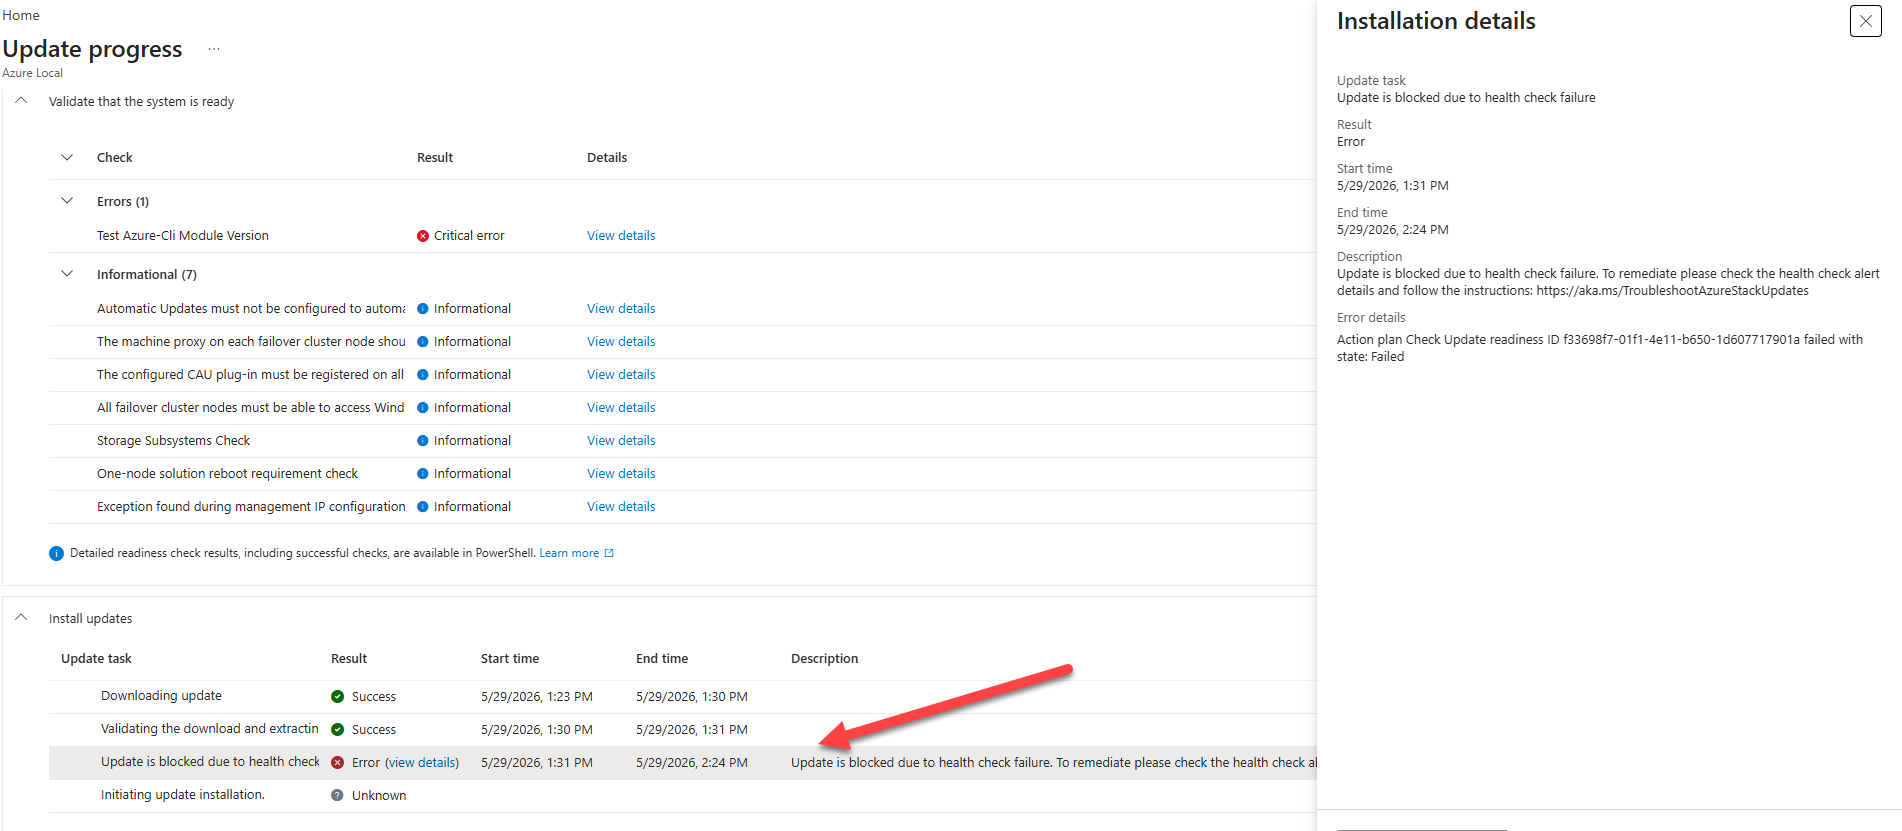The width and height of the screenshot is (1902, 831).
Task: Click info icon on machine proxy row
Action: click(x=423, y=342)
